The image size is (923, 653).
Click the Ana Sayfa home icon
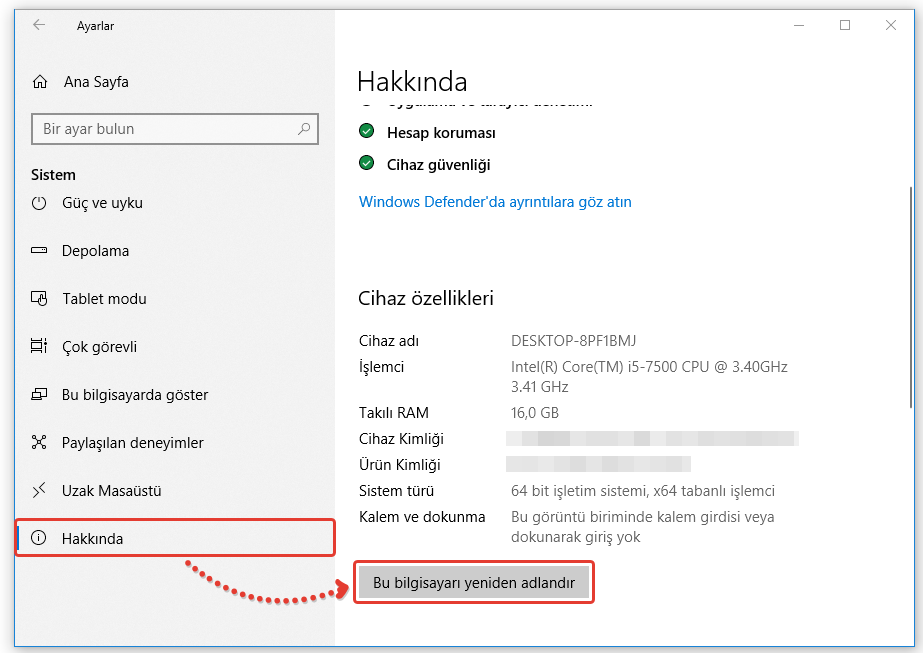[x=40, y=82]
